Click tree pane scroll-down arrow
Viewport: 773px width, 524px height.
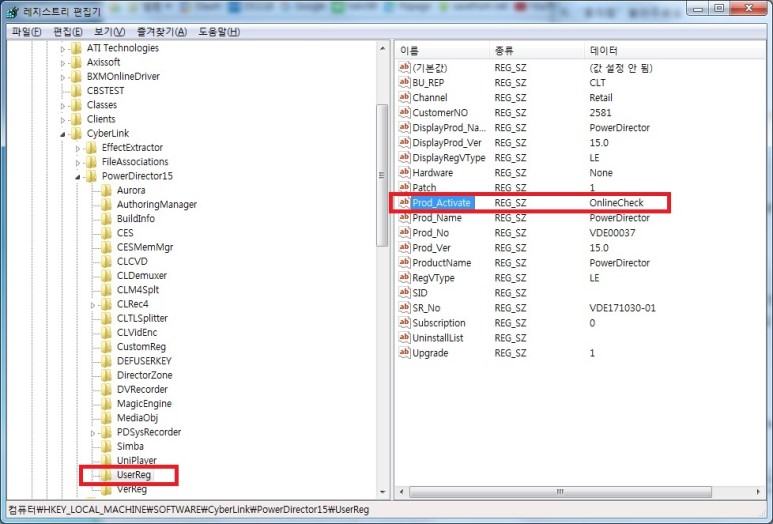point(383,492)
